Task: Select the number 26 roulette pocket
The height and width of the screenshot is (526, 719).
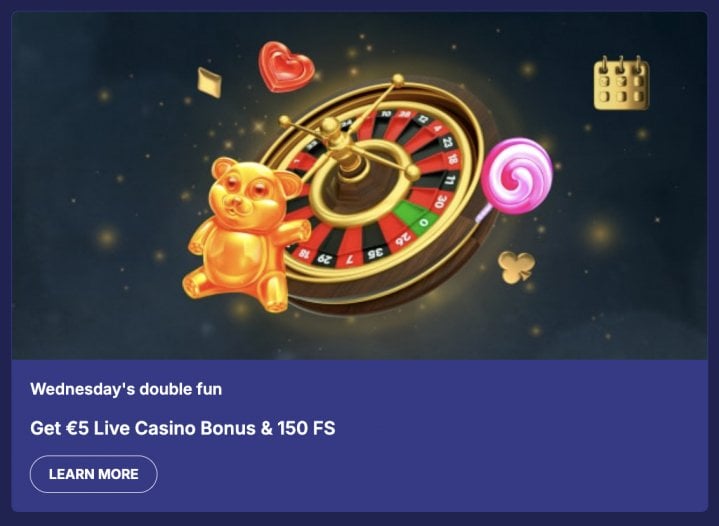Action: (x=403, y=238)
